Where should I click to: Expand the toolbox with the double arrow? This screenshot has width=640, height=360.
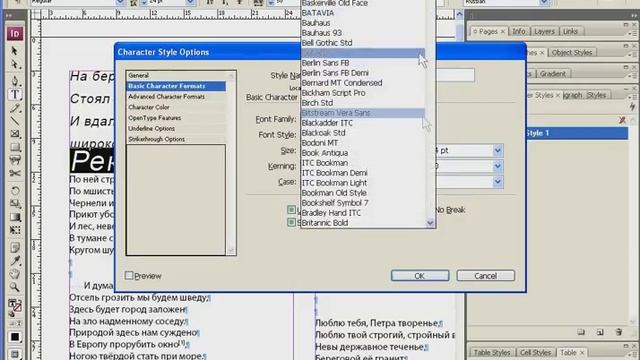pos(9,16)
